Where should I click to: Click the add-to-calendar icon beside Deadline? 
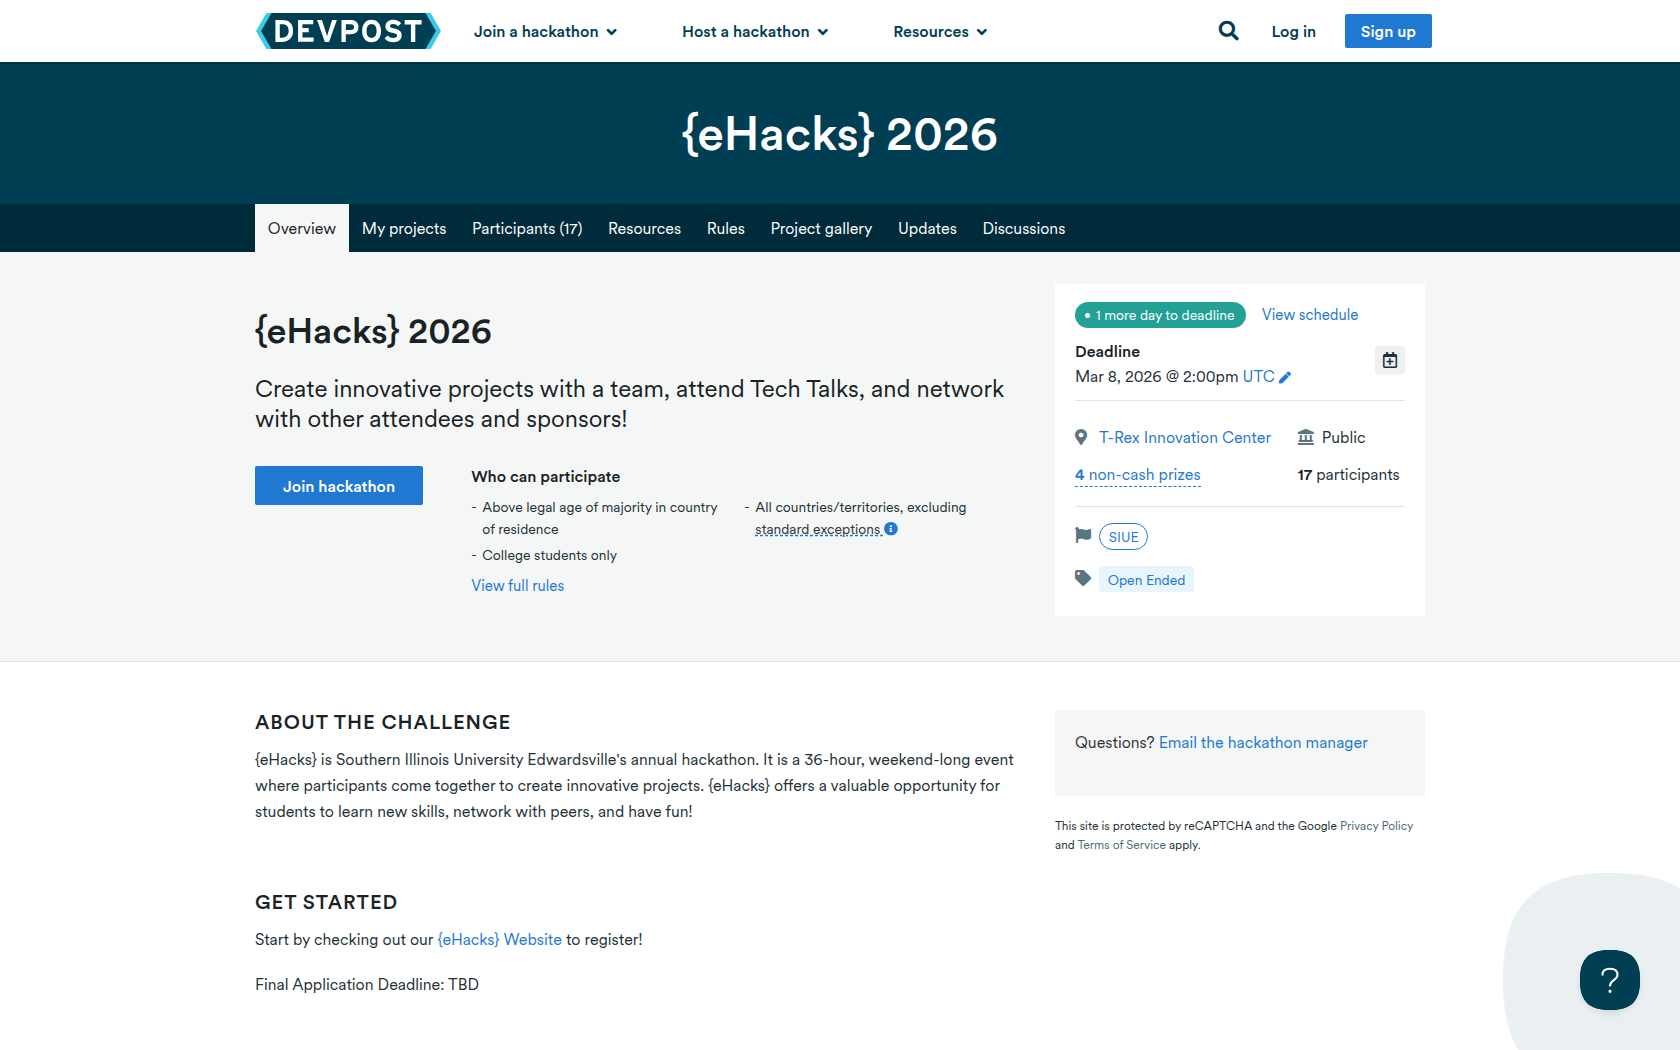point(1390,360)
